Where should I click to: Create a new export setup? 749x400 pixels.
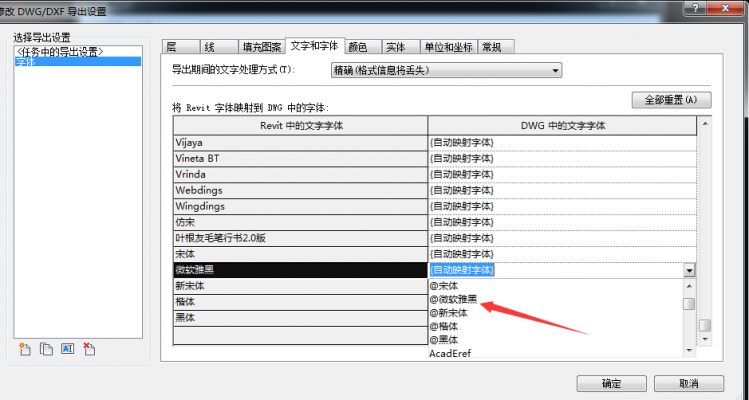point(25,349)
